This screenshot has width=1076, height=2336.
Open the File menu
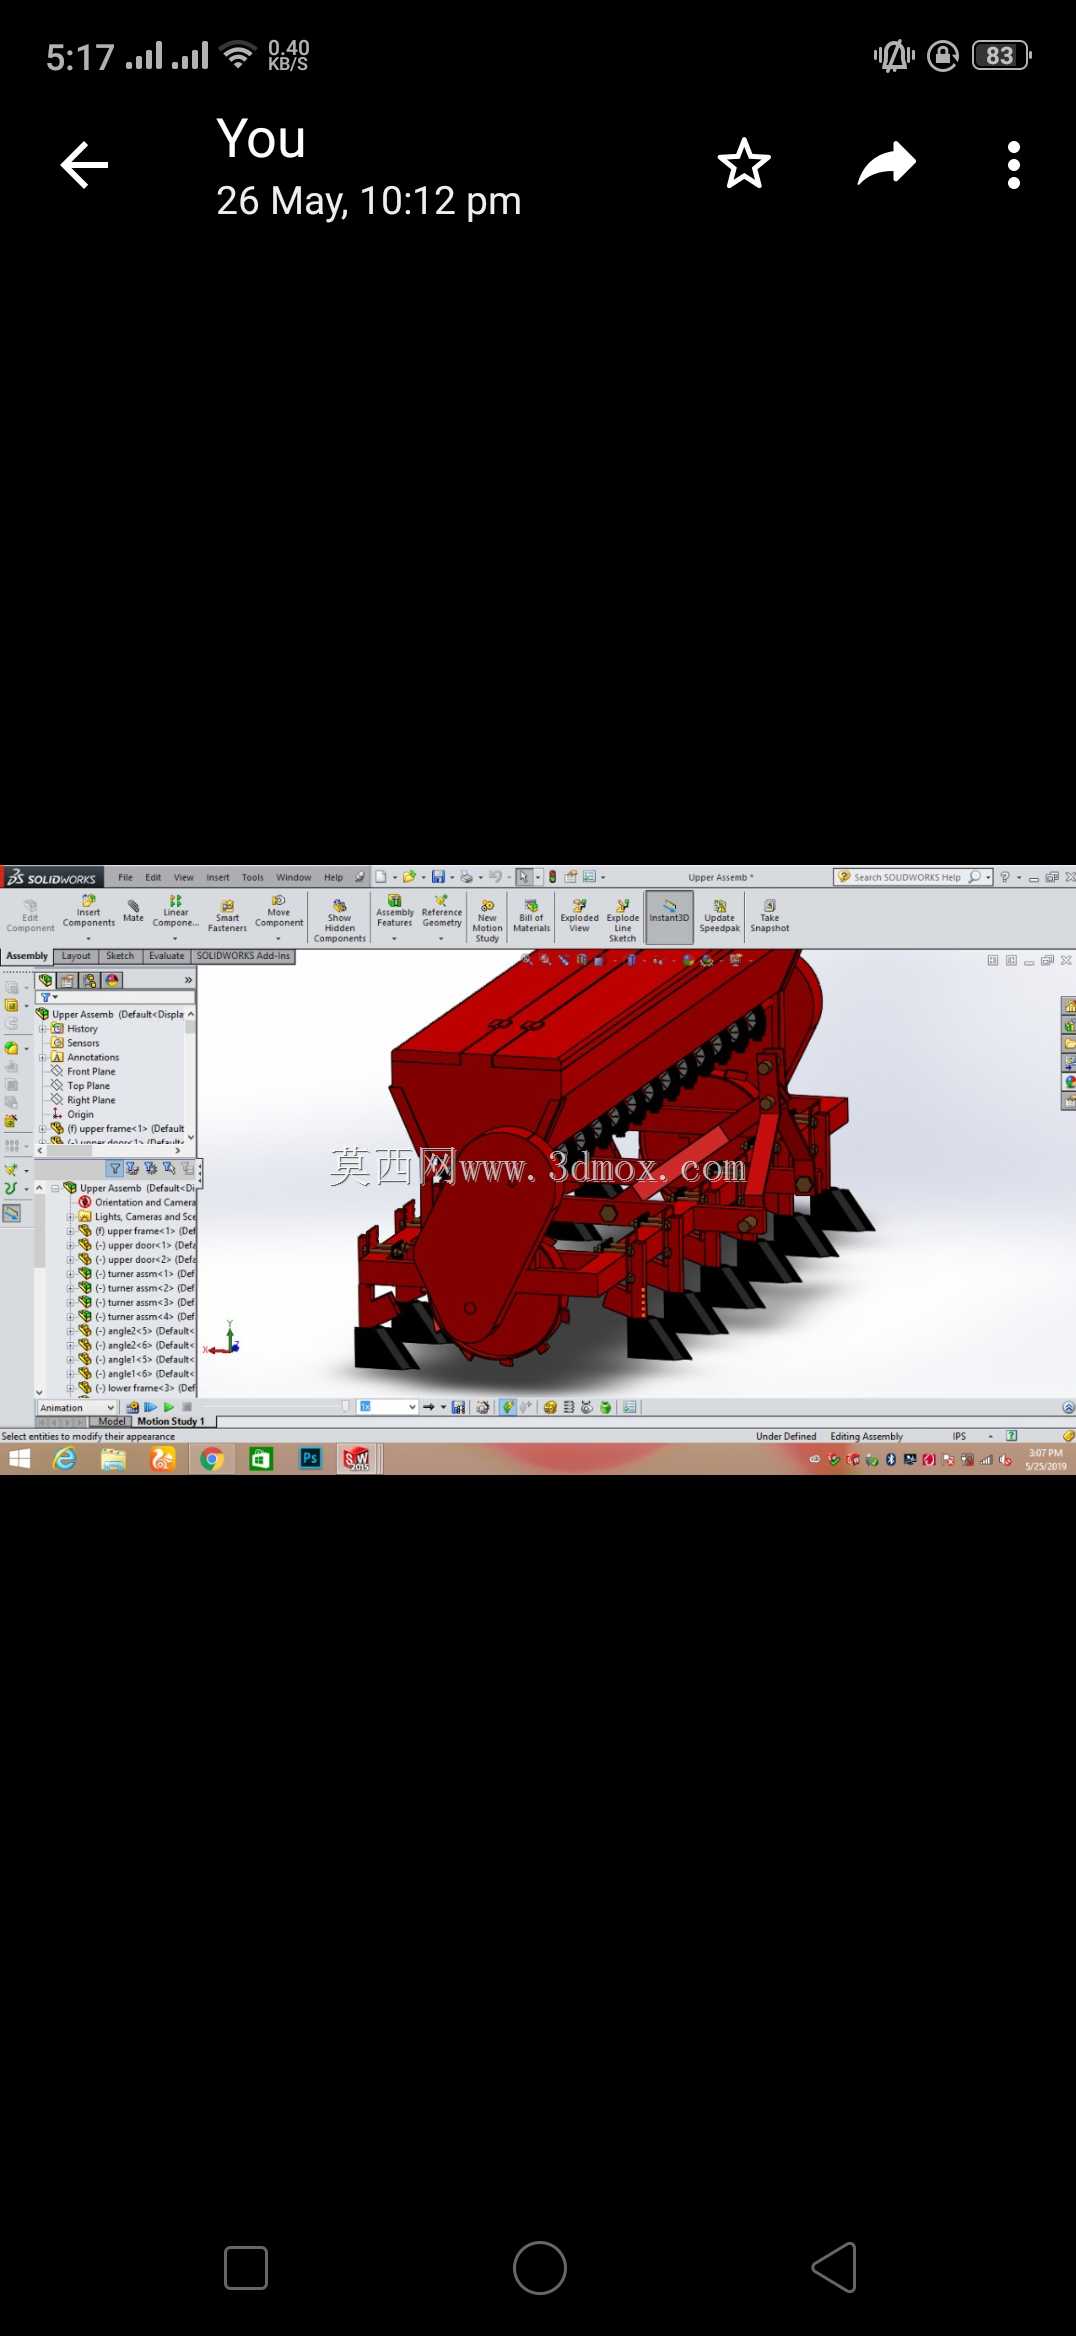[125, 877]
